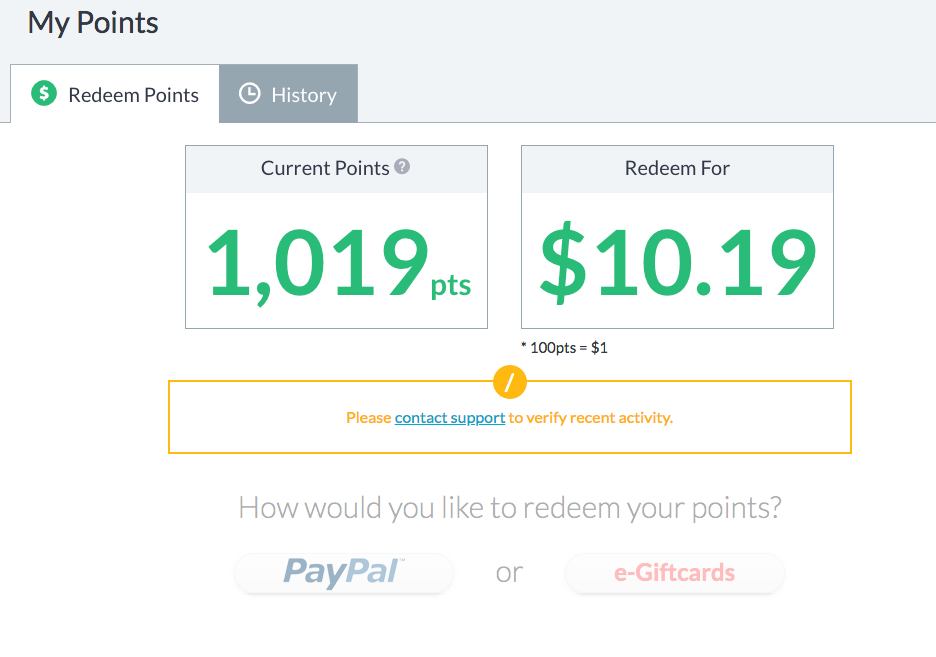Choose e-Giftcards redemption option
This screenshot has width=936, height=657.
pos(675,573)
